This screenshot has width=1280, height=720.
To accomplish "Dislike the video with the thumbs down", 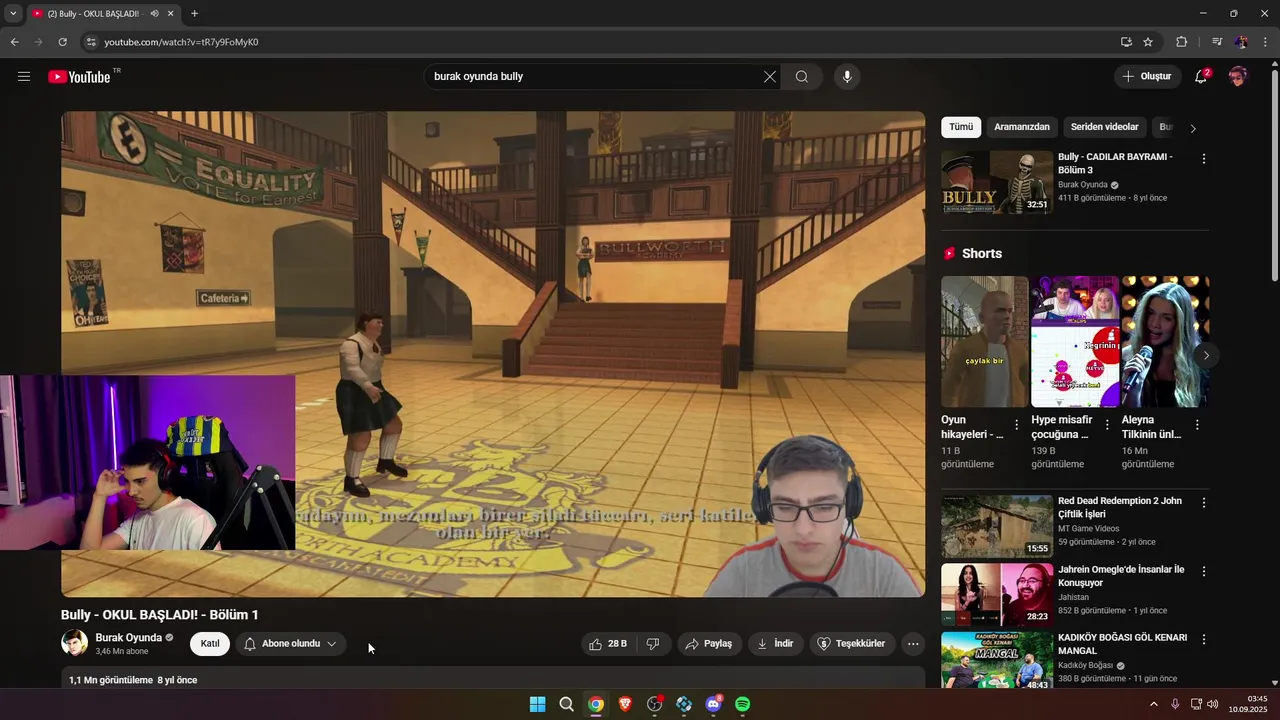I will tap(653, 644).
